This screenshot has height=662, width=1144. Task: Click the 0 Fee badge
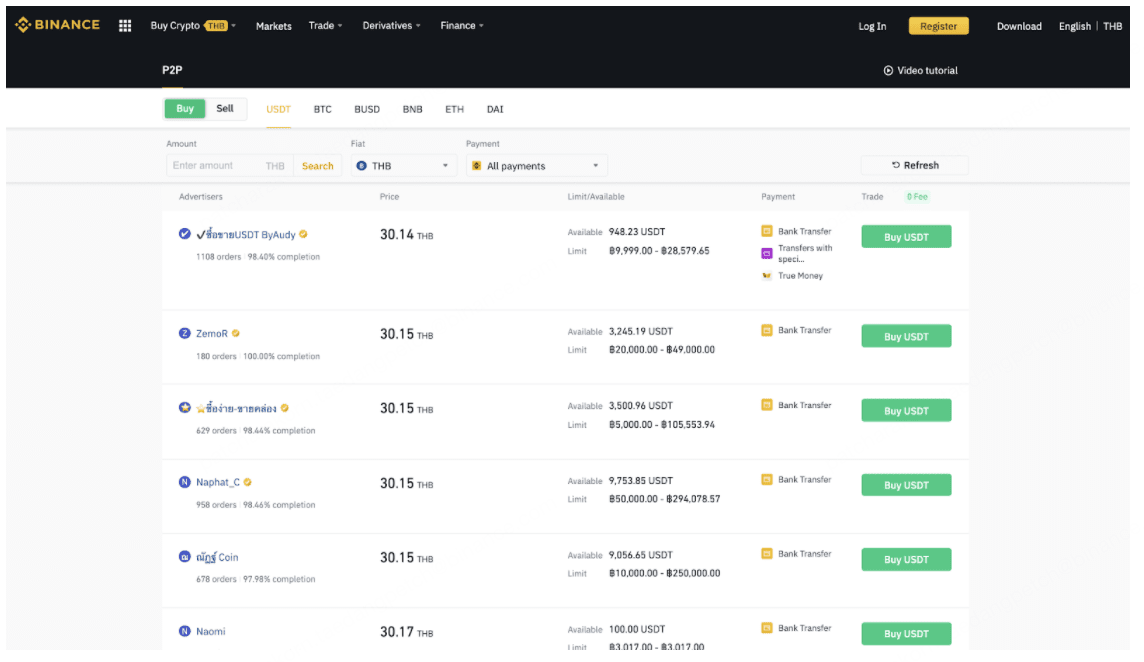point(917,196)
